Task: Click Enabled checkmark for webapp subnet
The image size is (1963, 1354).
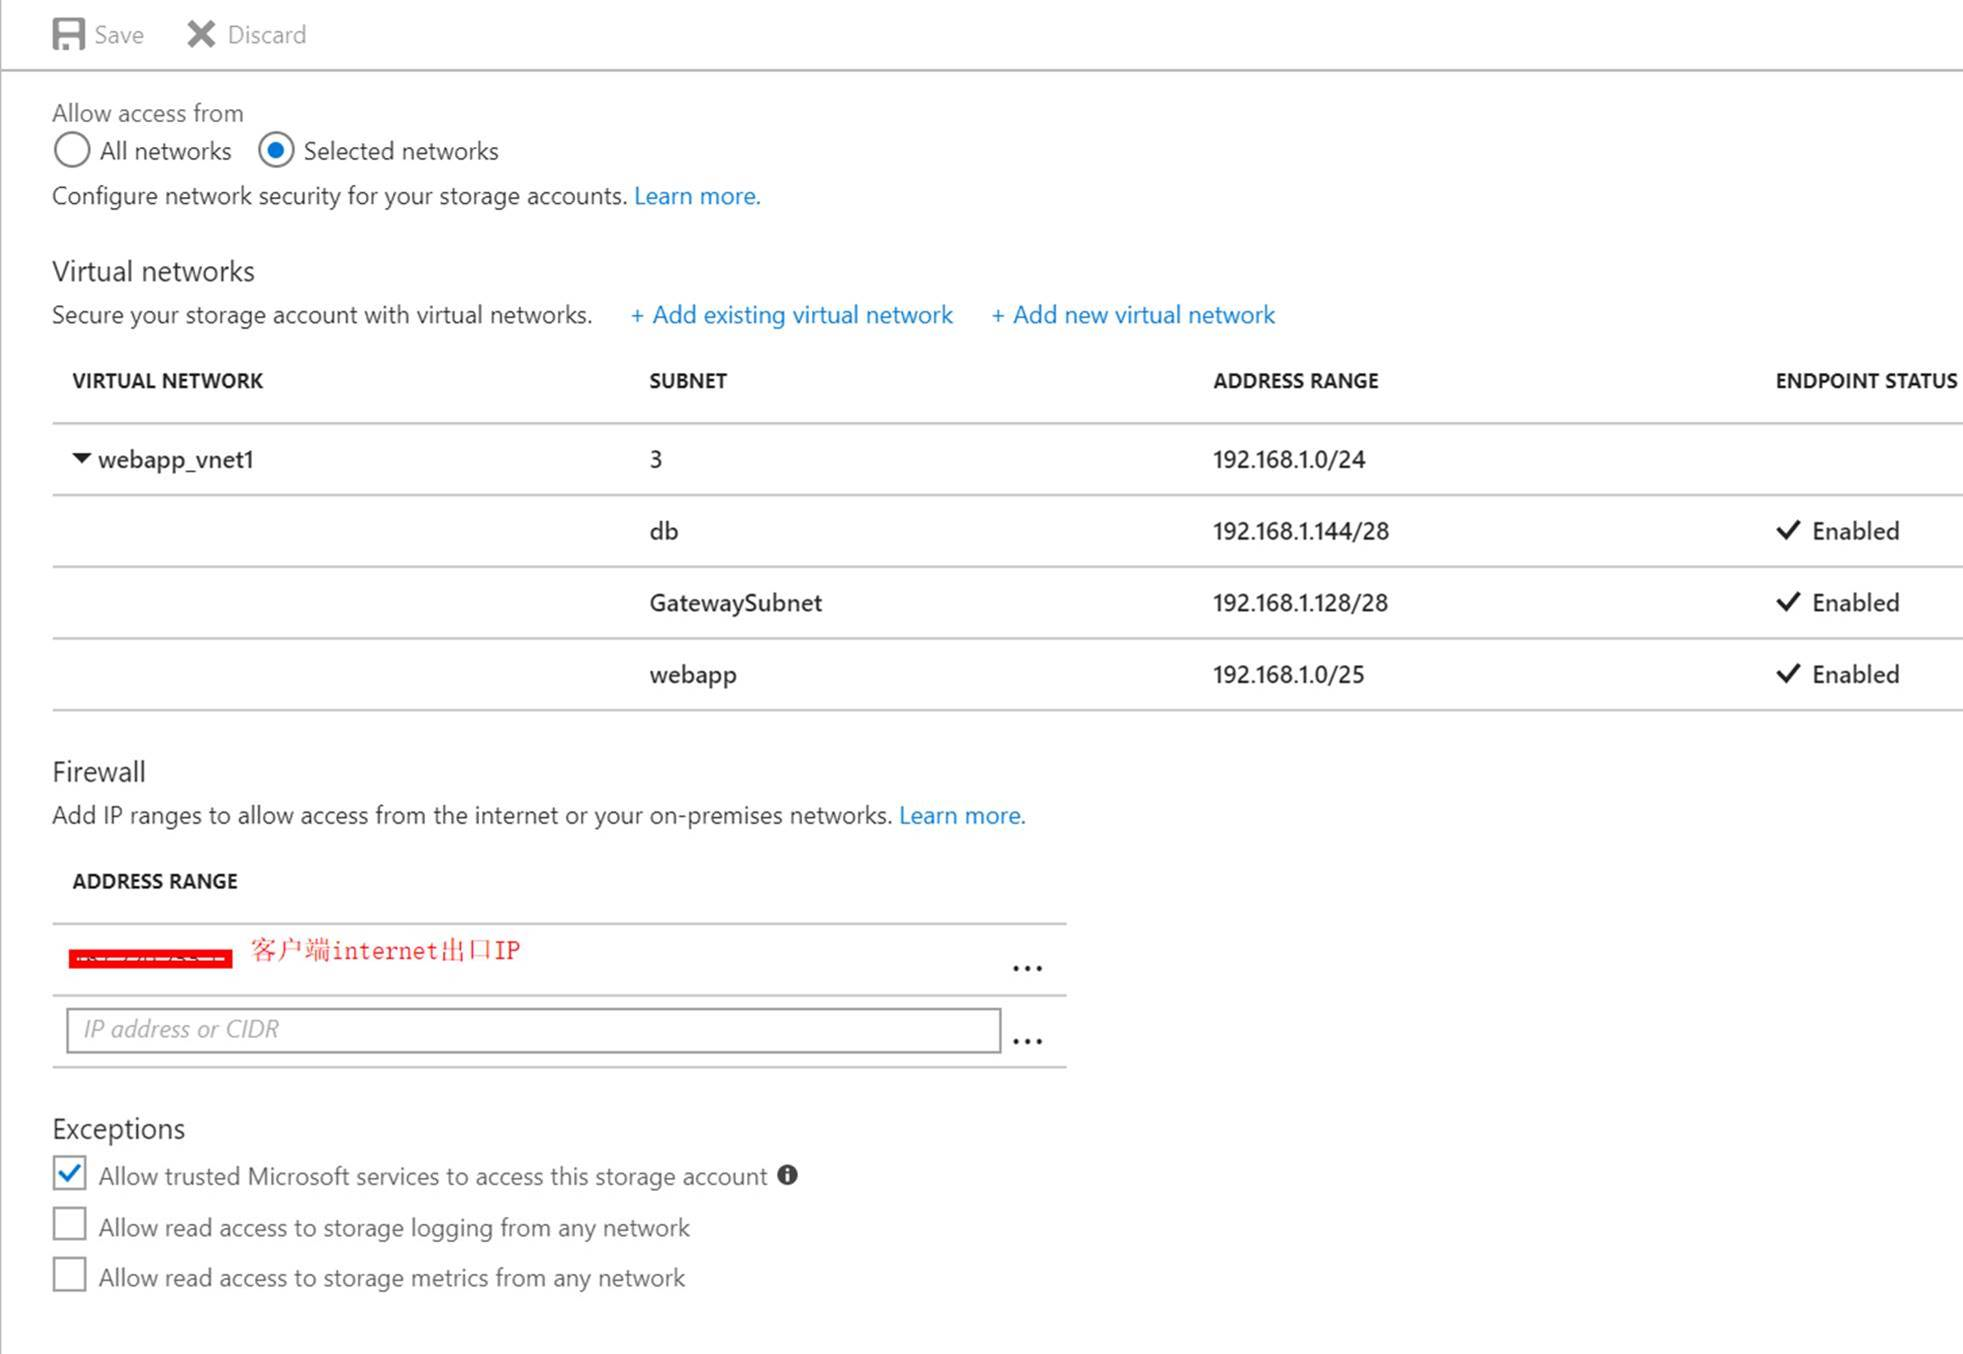Action: pos(1788,673)
